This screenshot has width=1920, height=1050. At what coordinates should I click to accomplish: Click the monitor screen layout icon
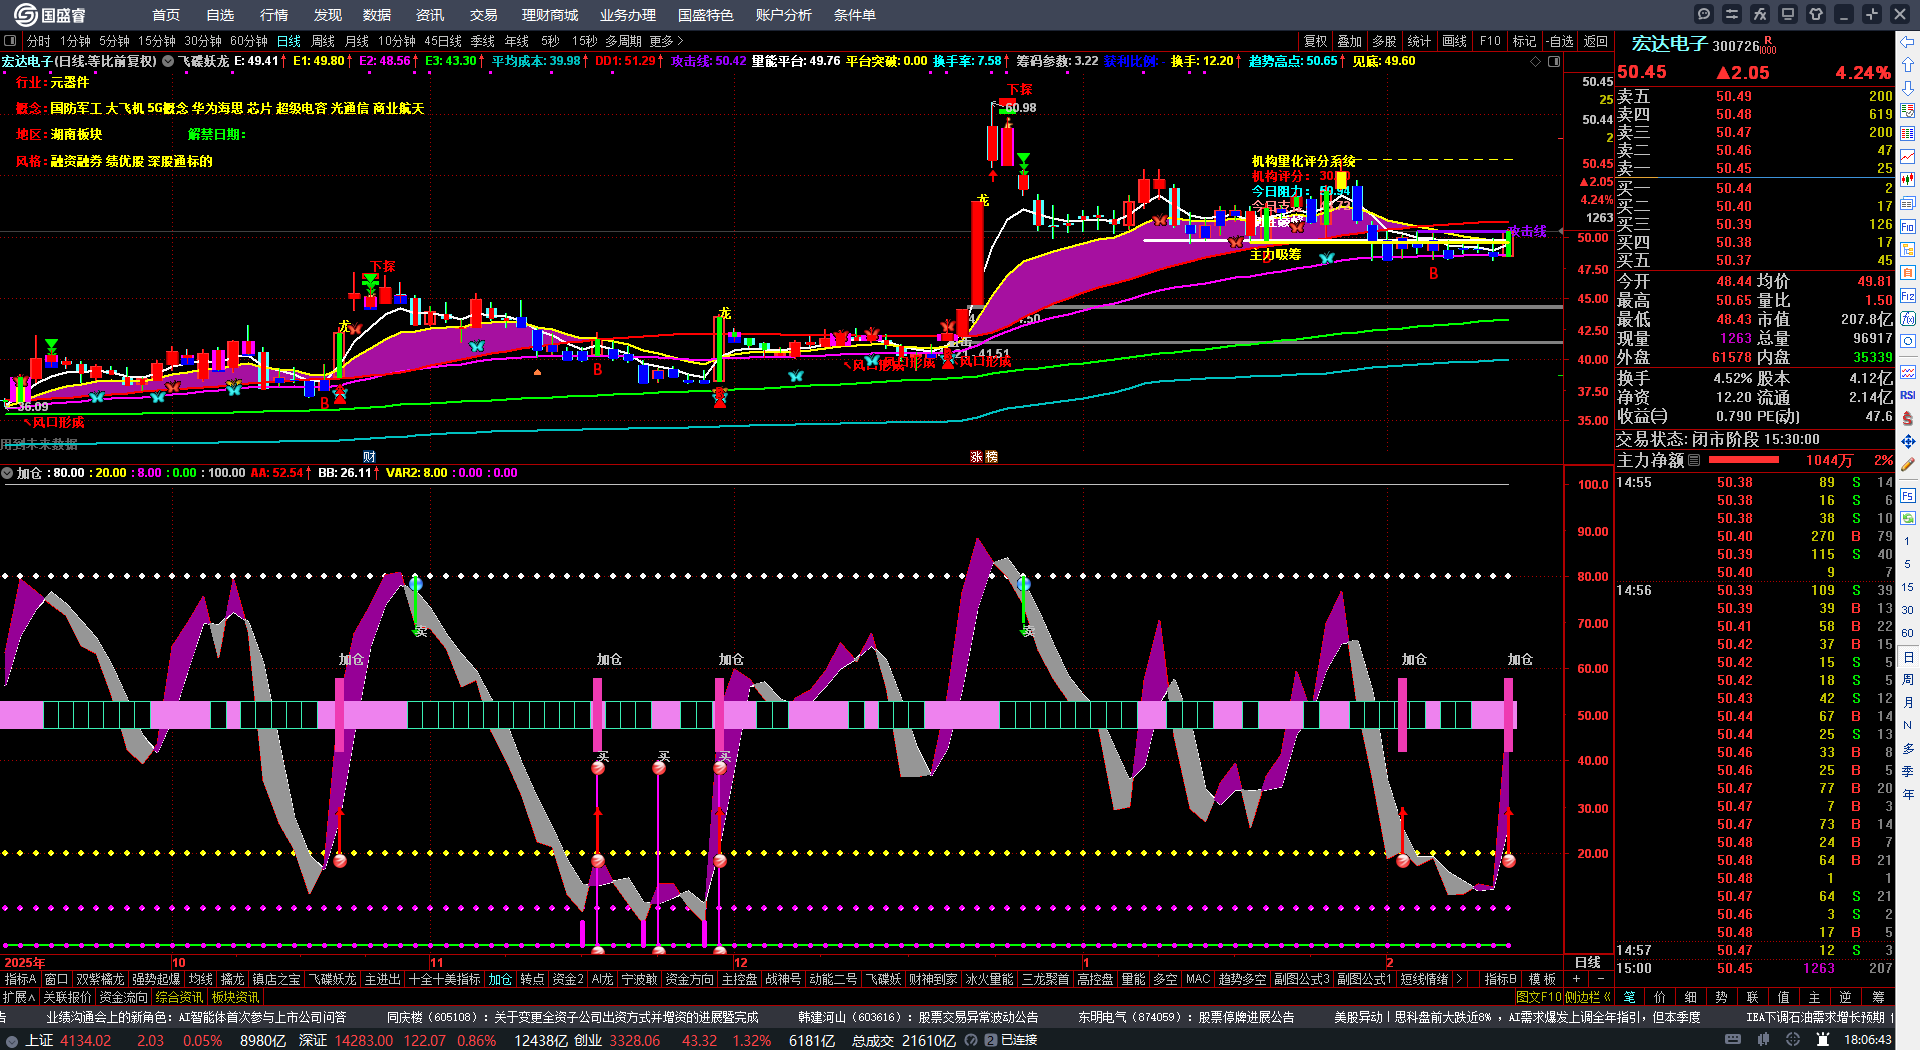coord(1788,14)
